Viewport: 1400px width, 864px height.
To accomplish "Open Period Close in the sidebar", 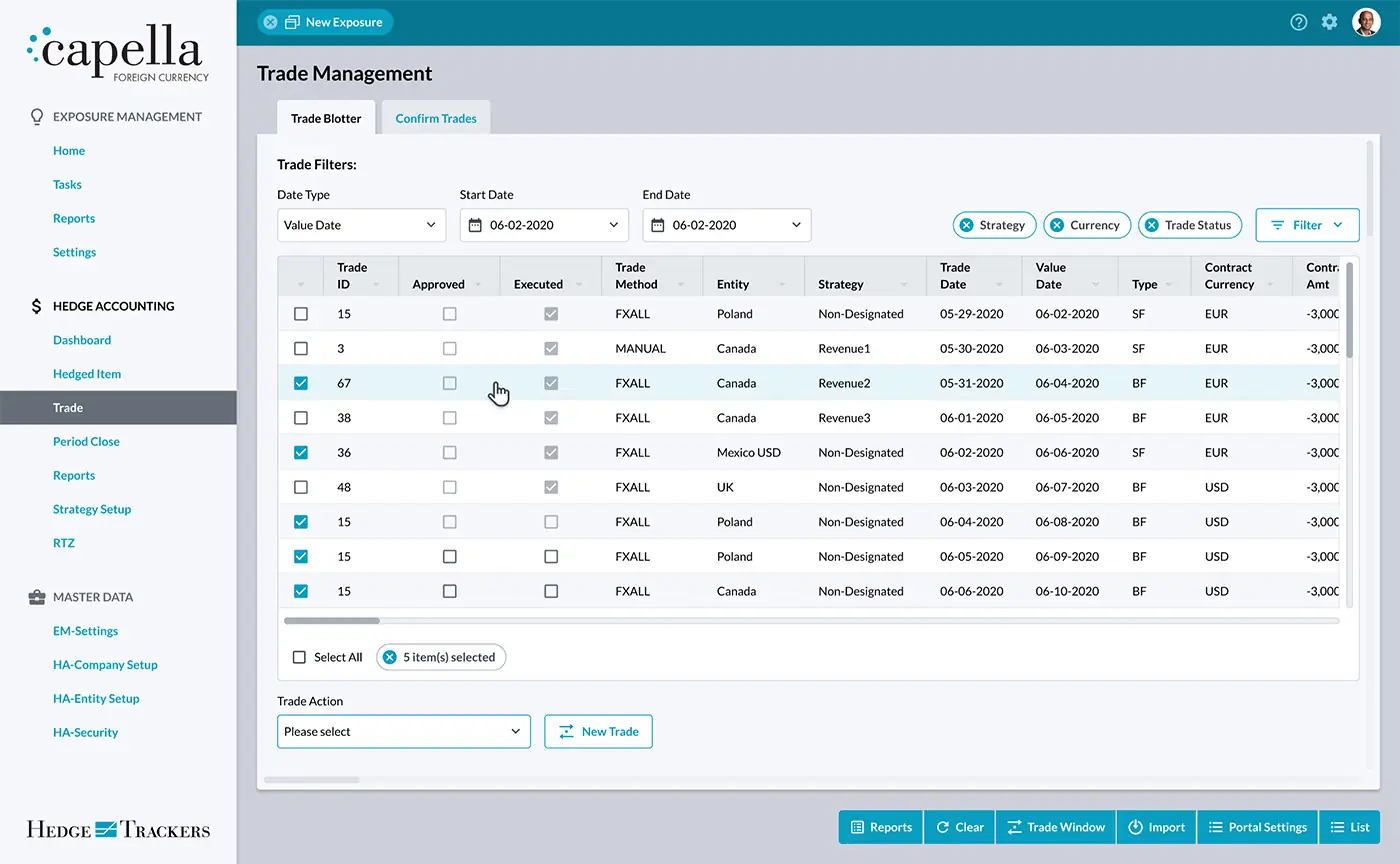I will [x=86, y=441].
